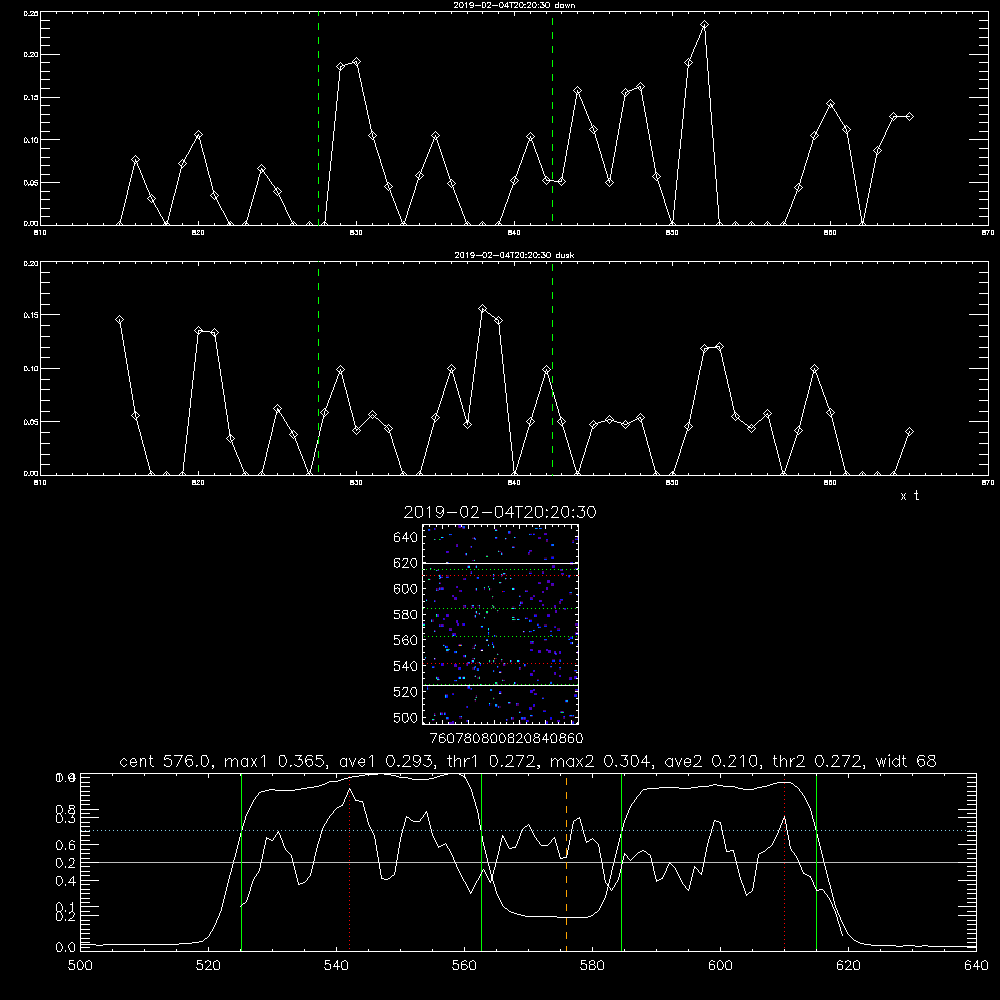1000x1000 pixels.
Task: Click the right green dashed line in dusk plot
Action: coord(552,369)
